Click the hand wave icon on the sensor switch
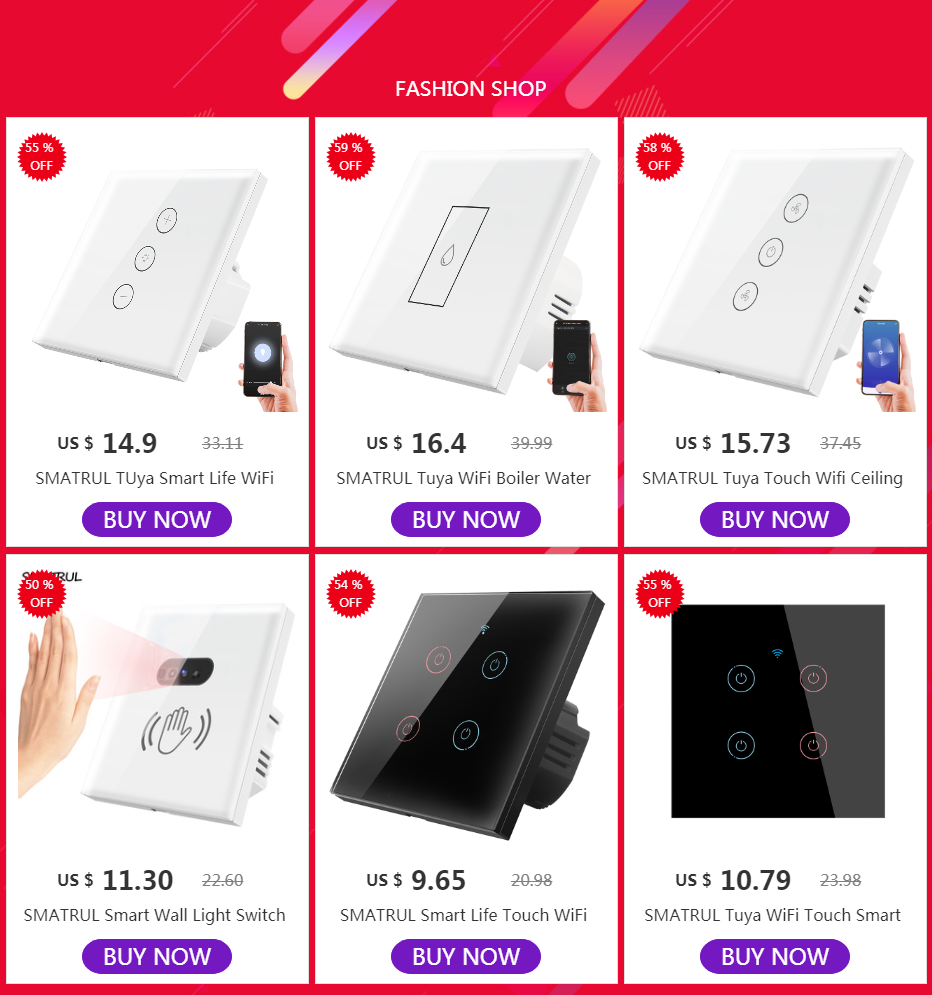The width and height of the screenshot is (932, 995). pos(176,731)
